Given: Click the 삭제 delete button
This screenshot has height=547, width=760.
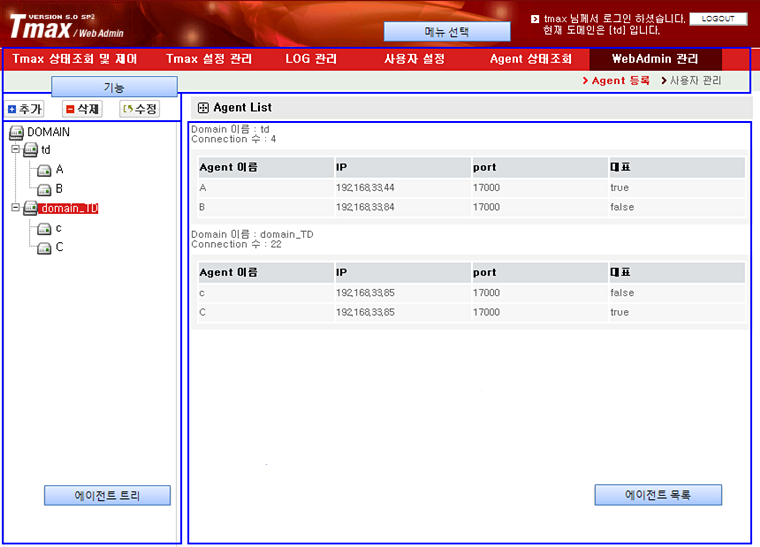Looking at the screenshot, I should coord(82,109).
